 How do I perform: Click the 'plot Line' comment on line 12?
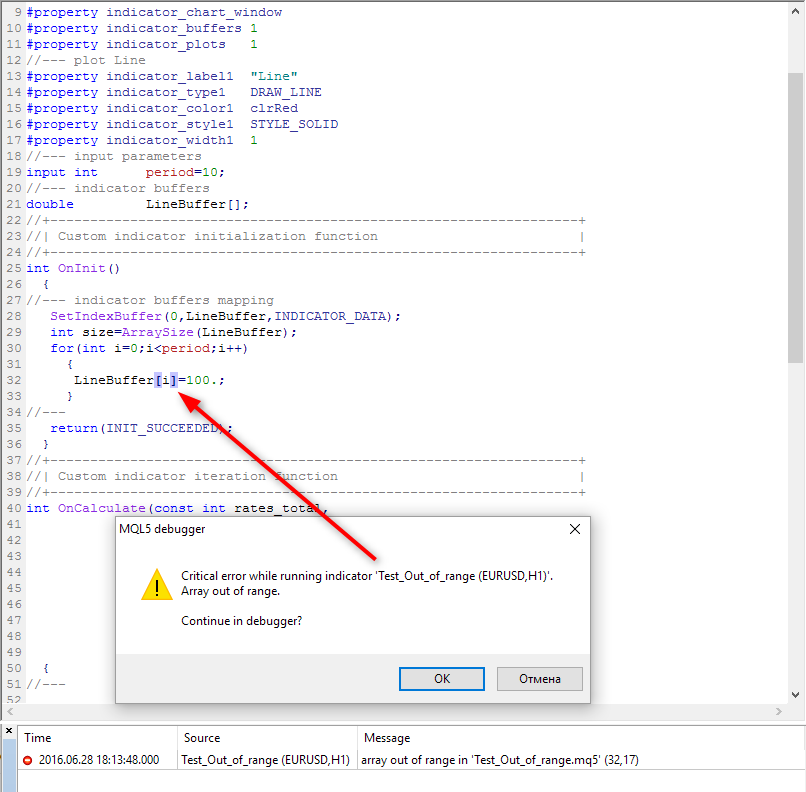pos(109,60)
